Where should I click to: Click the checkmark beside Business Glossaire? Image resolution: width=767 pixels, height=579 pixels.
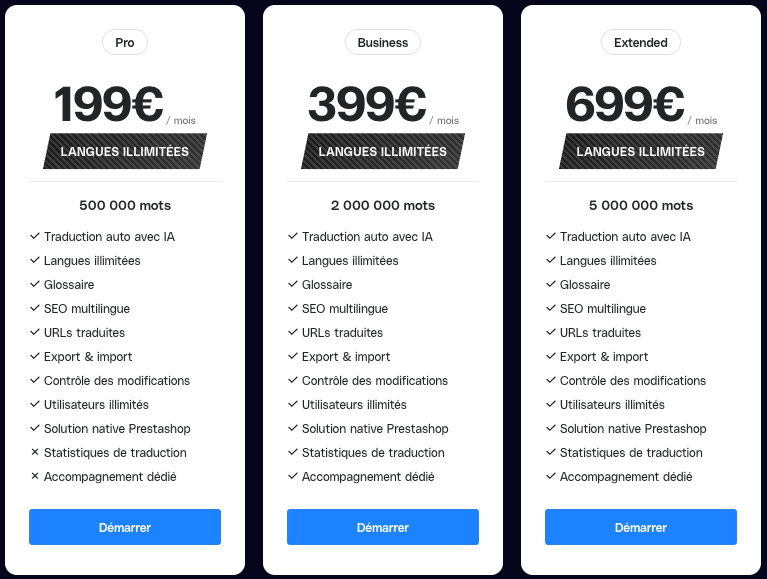(293, 285)
